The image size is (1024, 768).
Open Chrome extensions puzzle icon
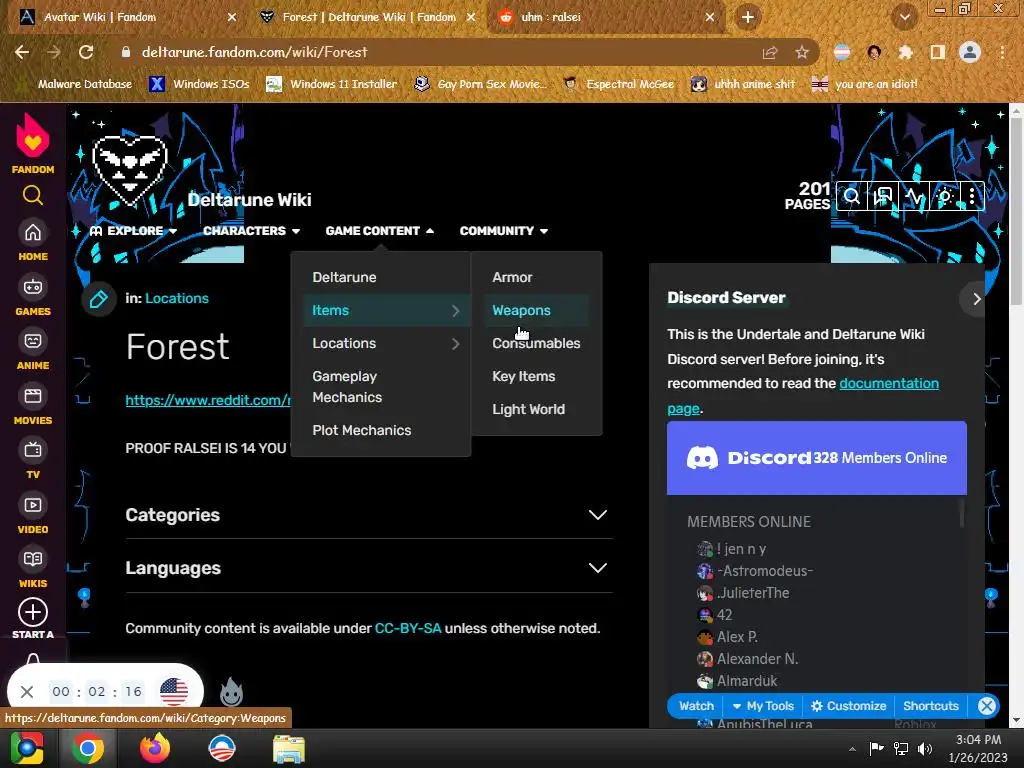905,52
